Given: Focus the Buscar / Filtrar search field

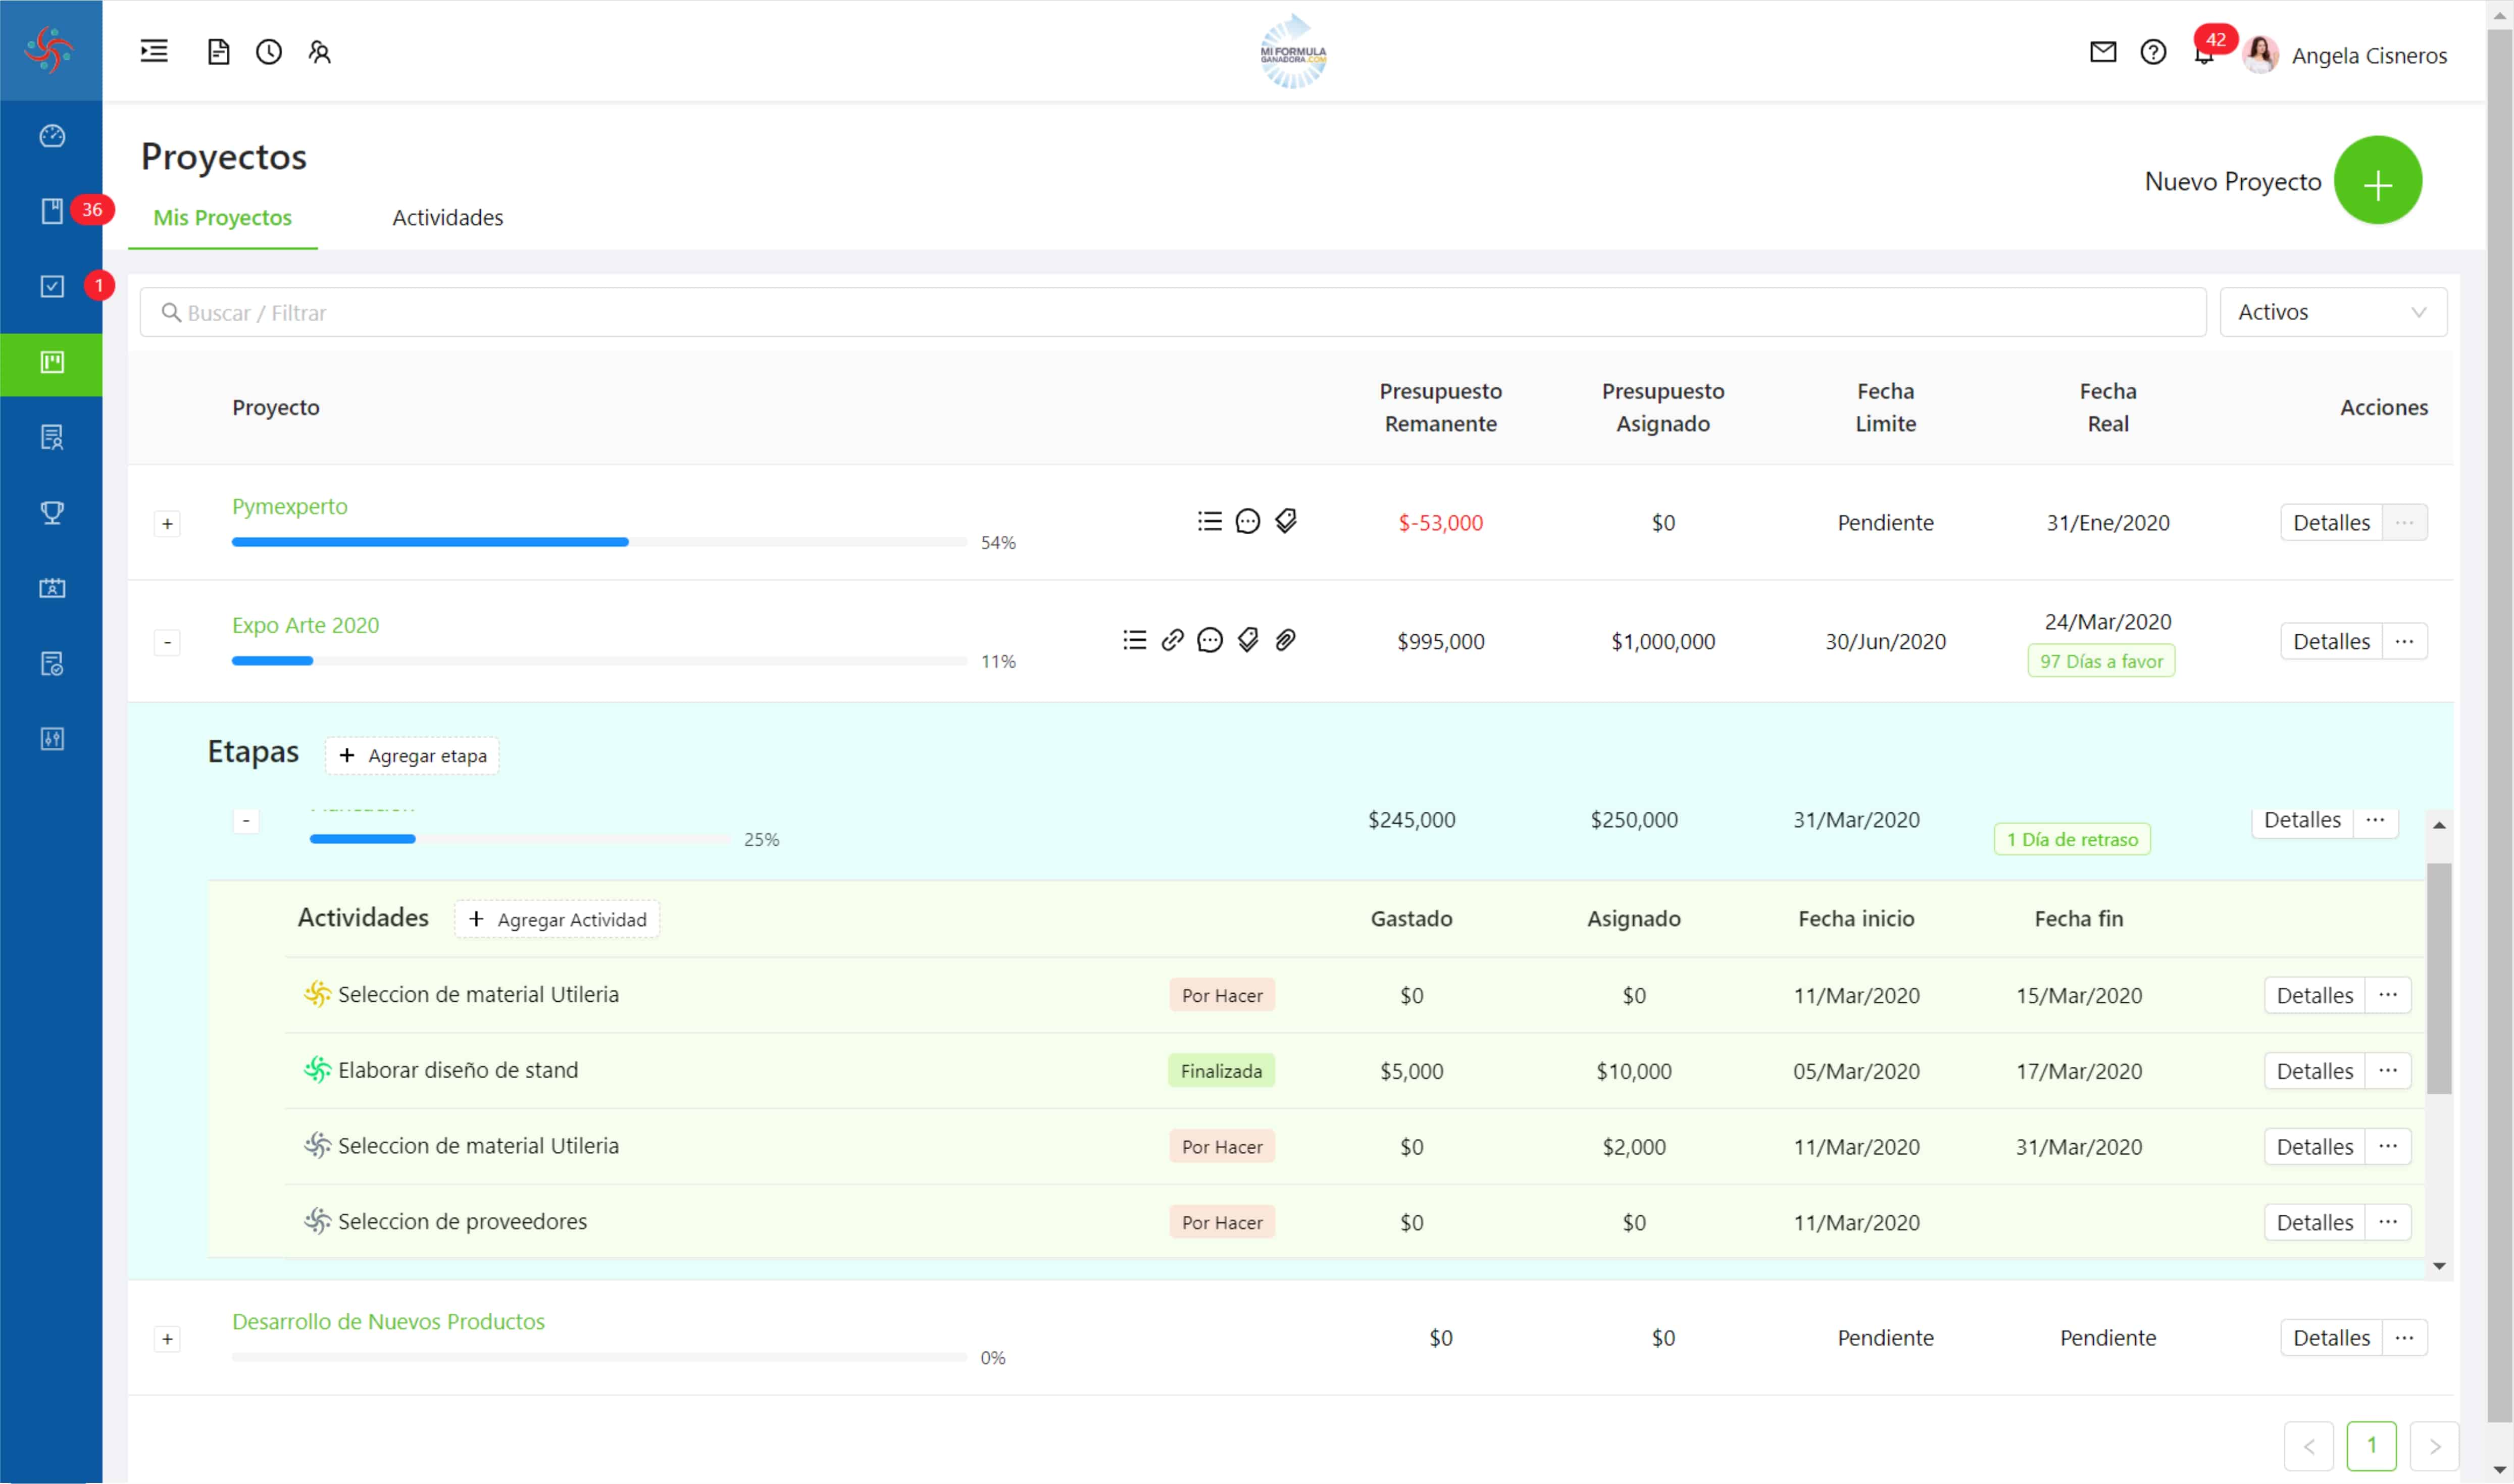Looking at the screenshot, I should pos(1172,312).
